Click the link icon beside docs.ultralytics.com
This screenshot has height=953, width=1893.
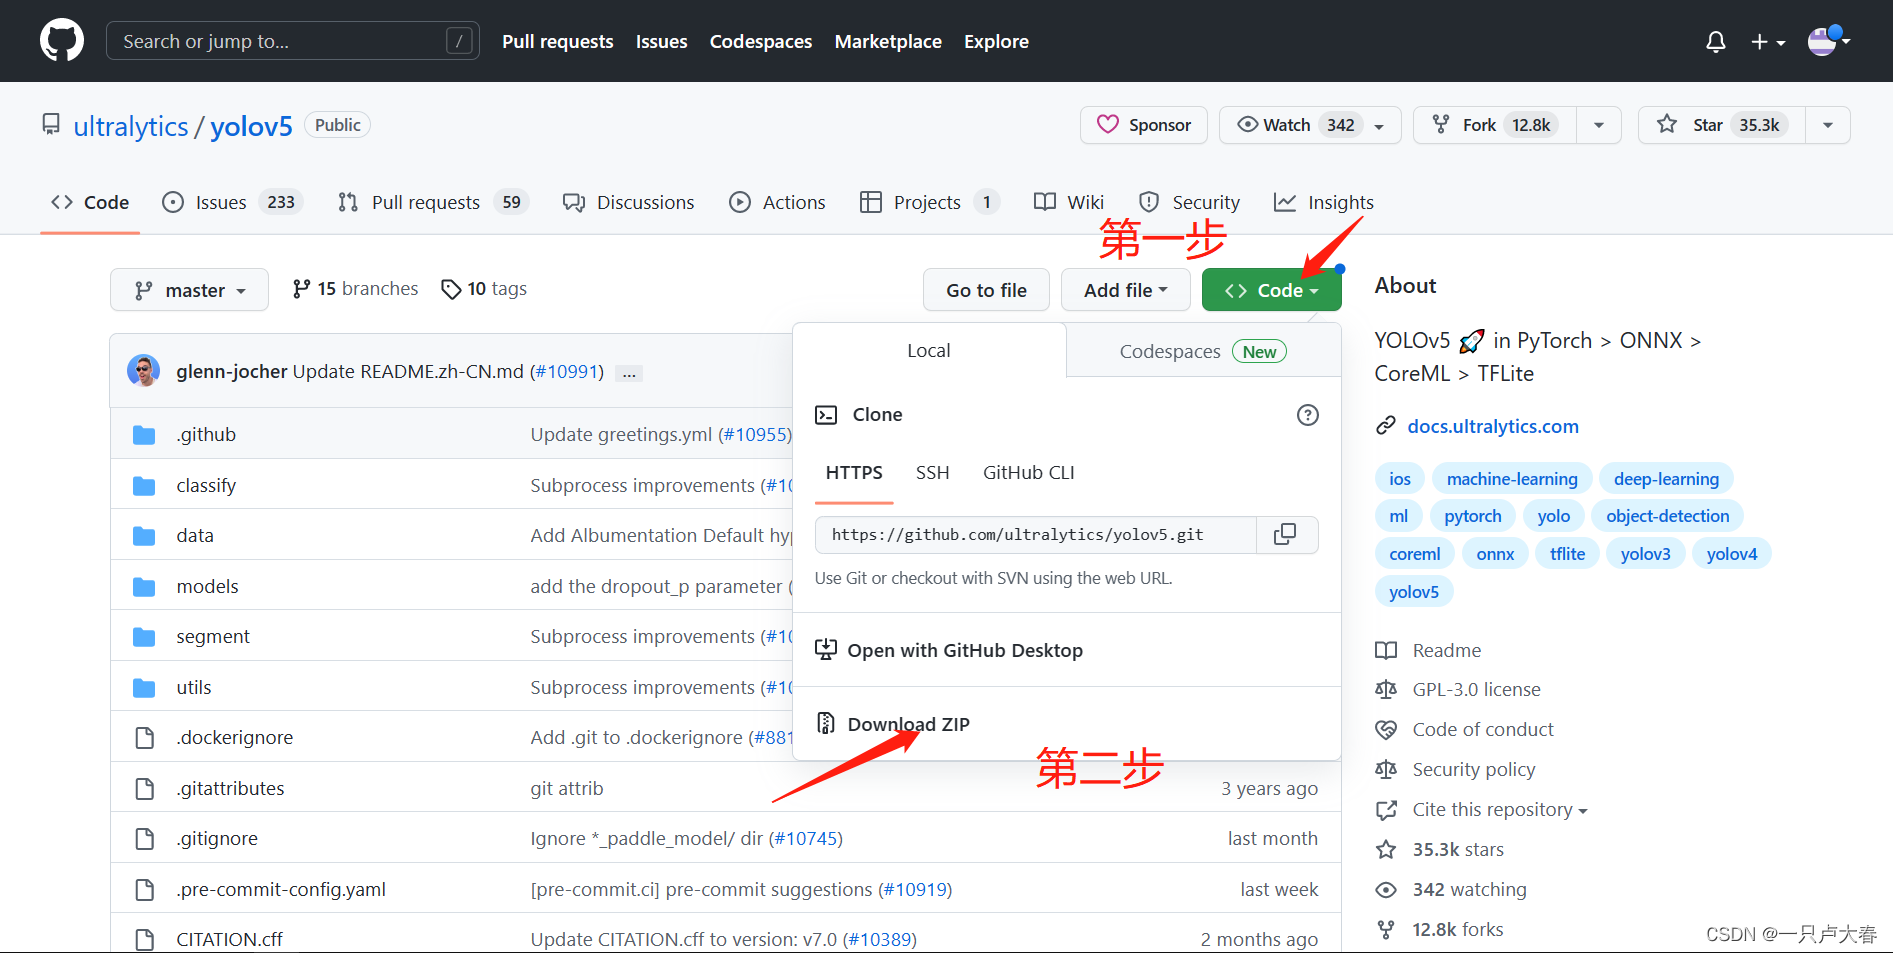point(1386,426)
